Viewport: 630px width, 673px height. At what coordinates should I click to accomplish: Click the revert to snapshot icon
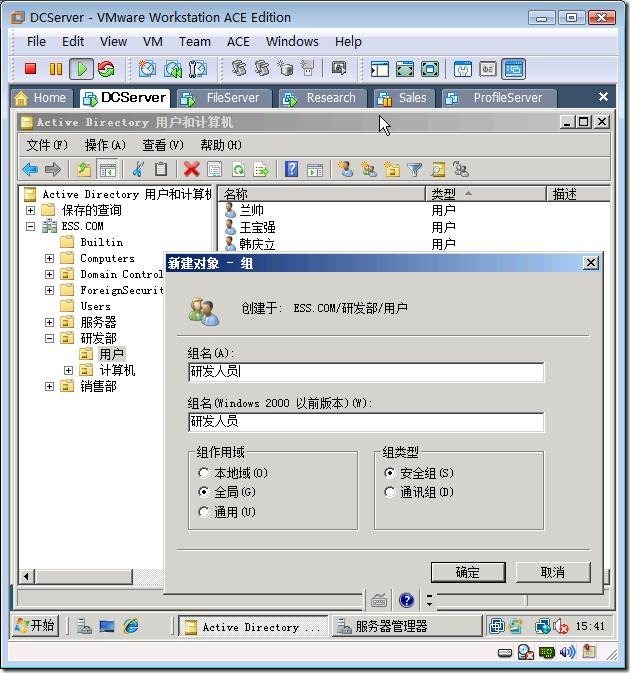click(x=173, y=69)
